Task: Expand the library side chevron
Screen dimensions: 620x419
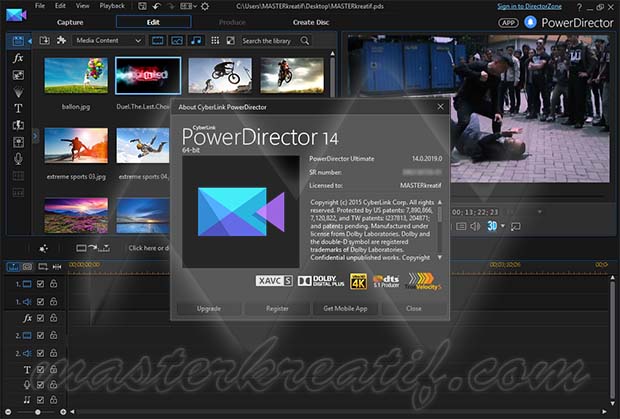Action: 35,136
